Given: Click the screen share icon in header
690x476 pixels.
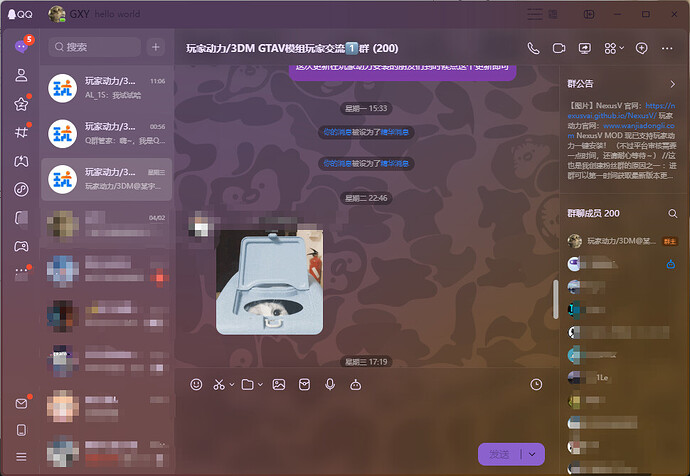Looking at the screenshot, I should point(586,48).
